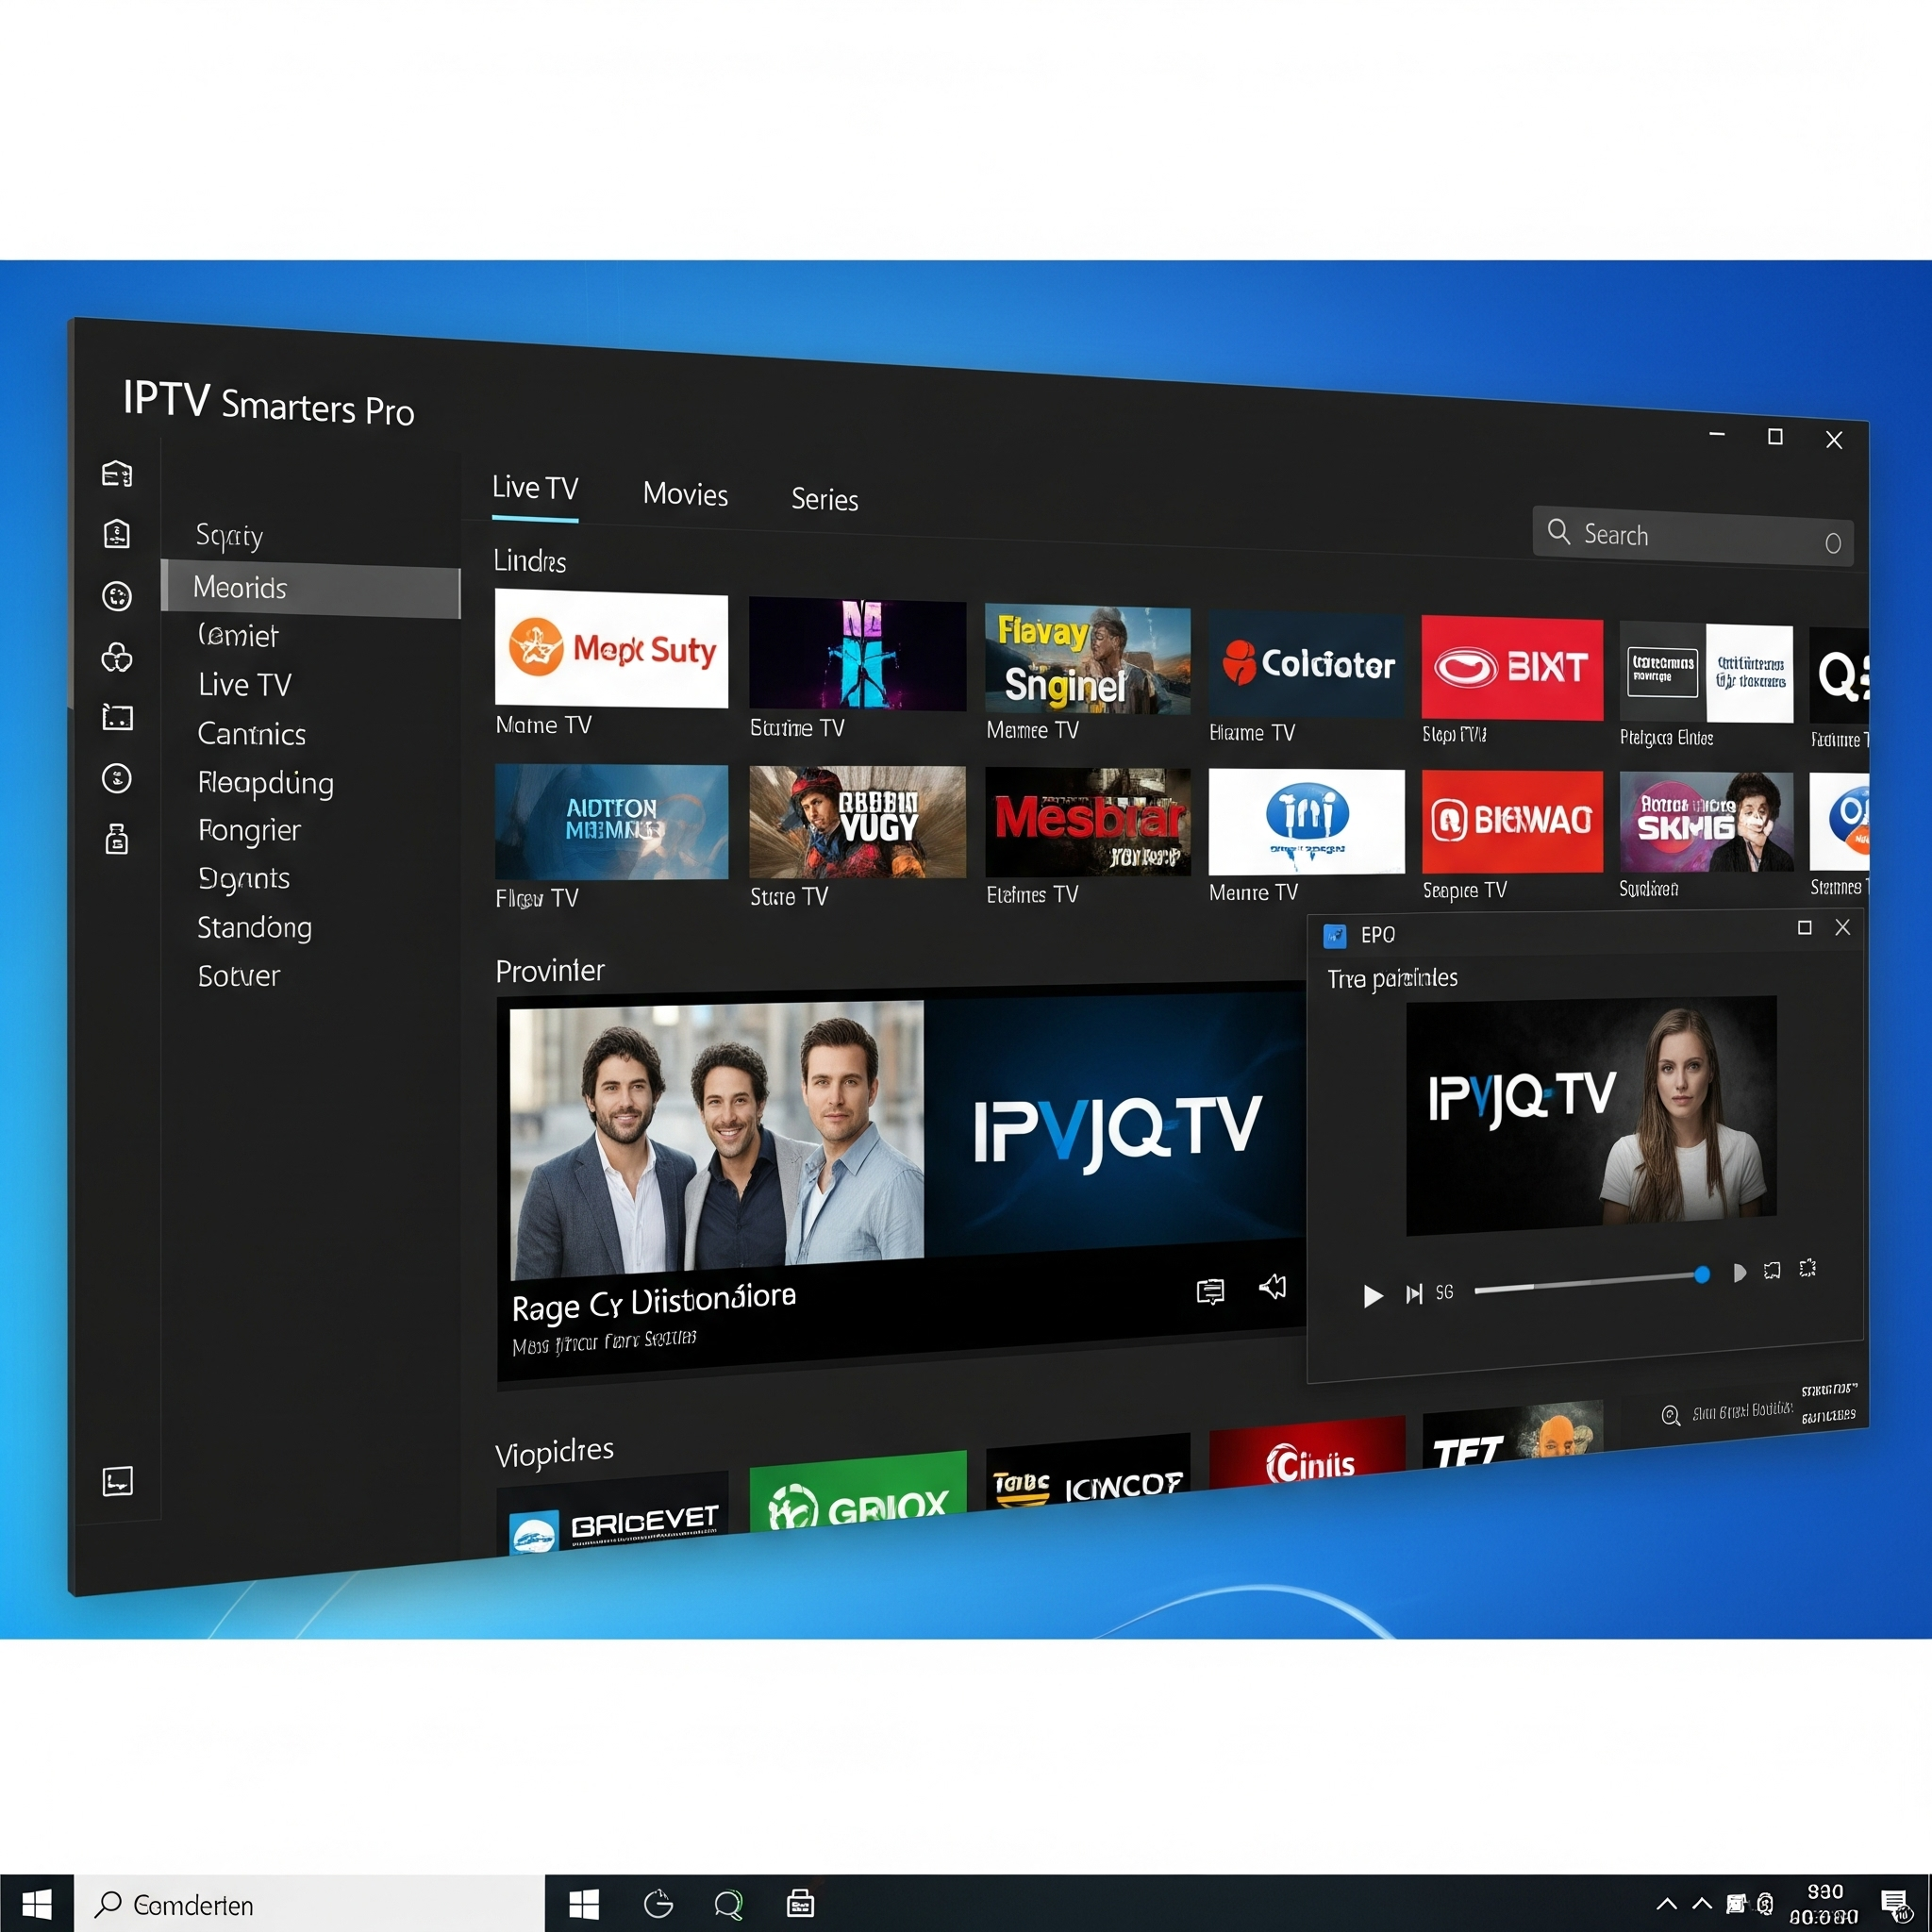Open the GRIOX tile under Viopidres

(857, 1493)
